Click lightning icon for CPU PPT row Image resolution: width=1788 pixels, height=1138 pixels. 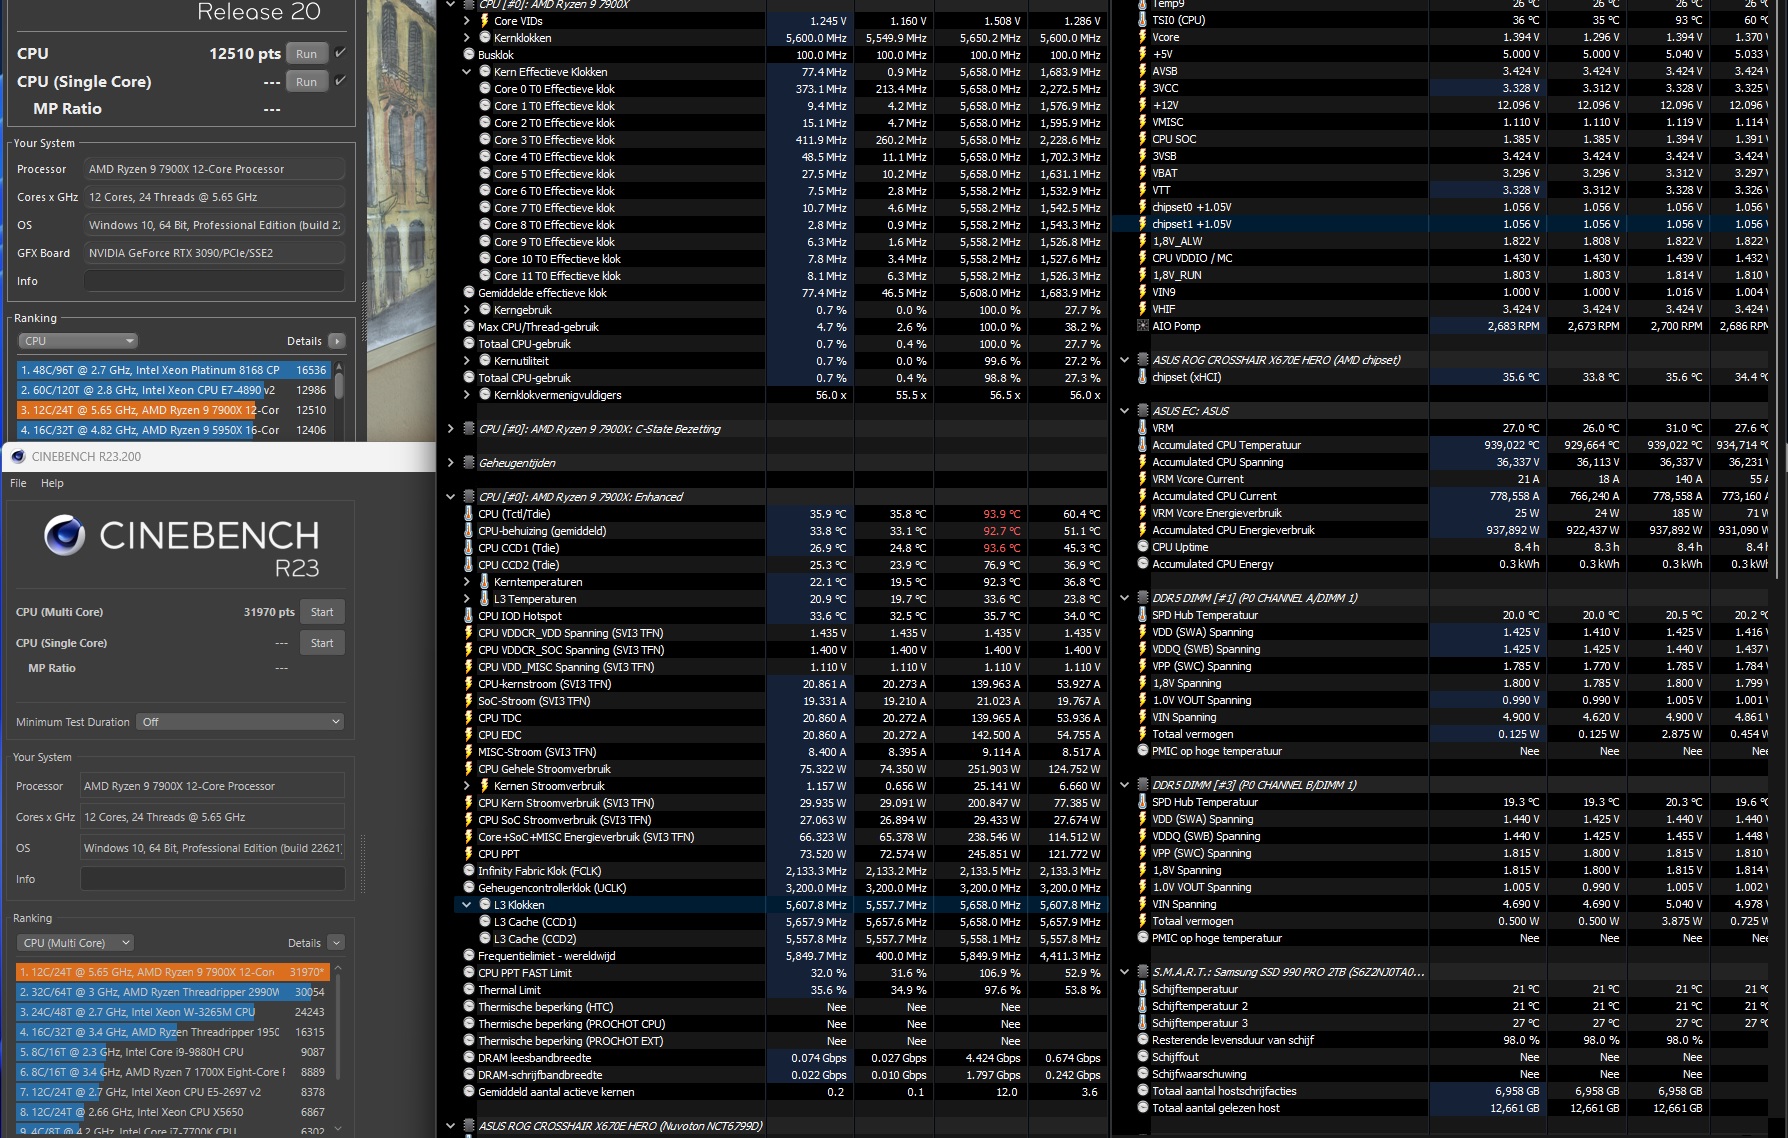tap(469, 854)
